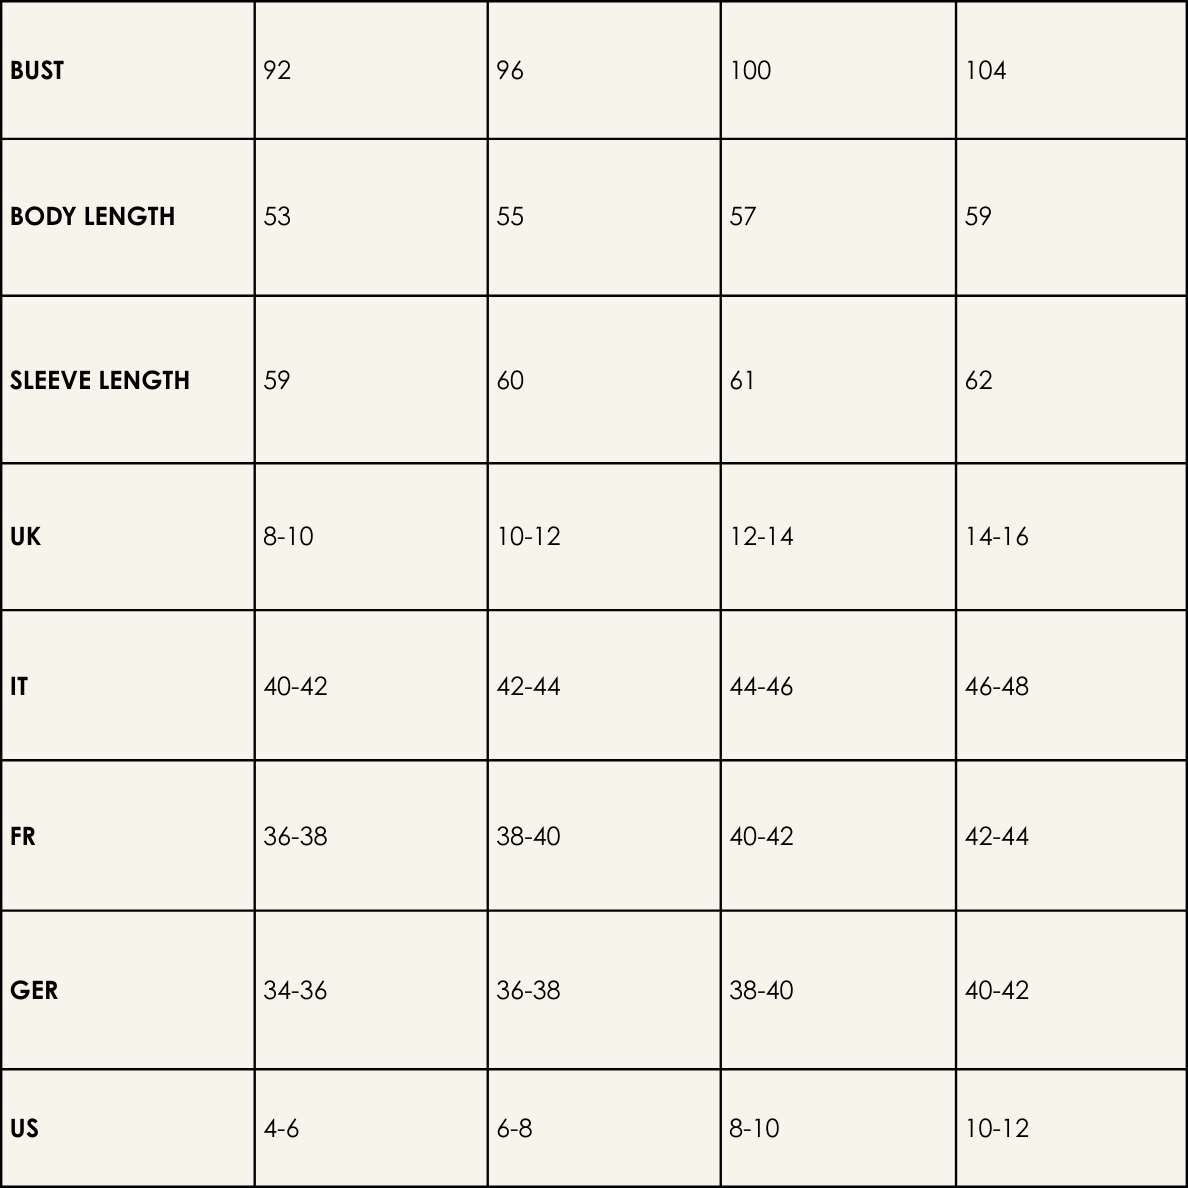Select the FR row label
The image size is (1188, 1188).
pos(23,837)
